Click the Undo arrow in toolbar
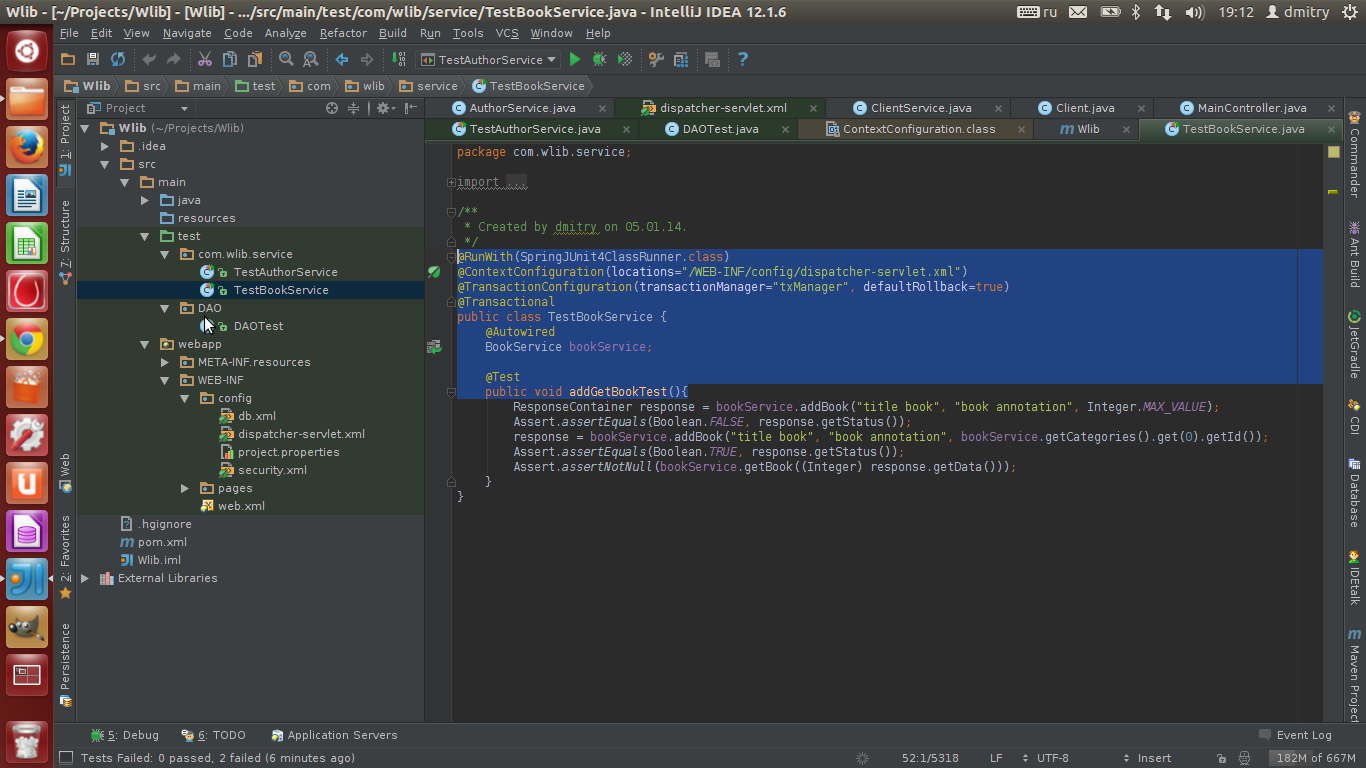Viewport: 1366px width, 768px height. 149,60
